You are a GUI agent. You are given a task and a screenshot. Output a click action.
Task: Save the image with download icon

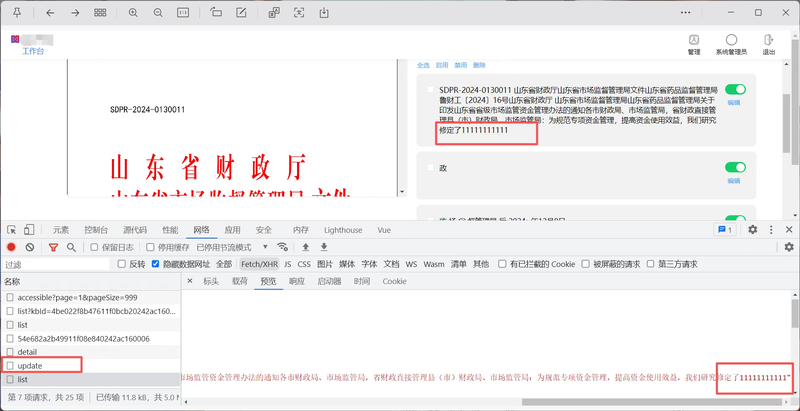coord(324,13)
